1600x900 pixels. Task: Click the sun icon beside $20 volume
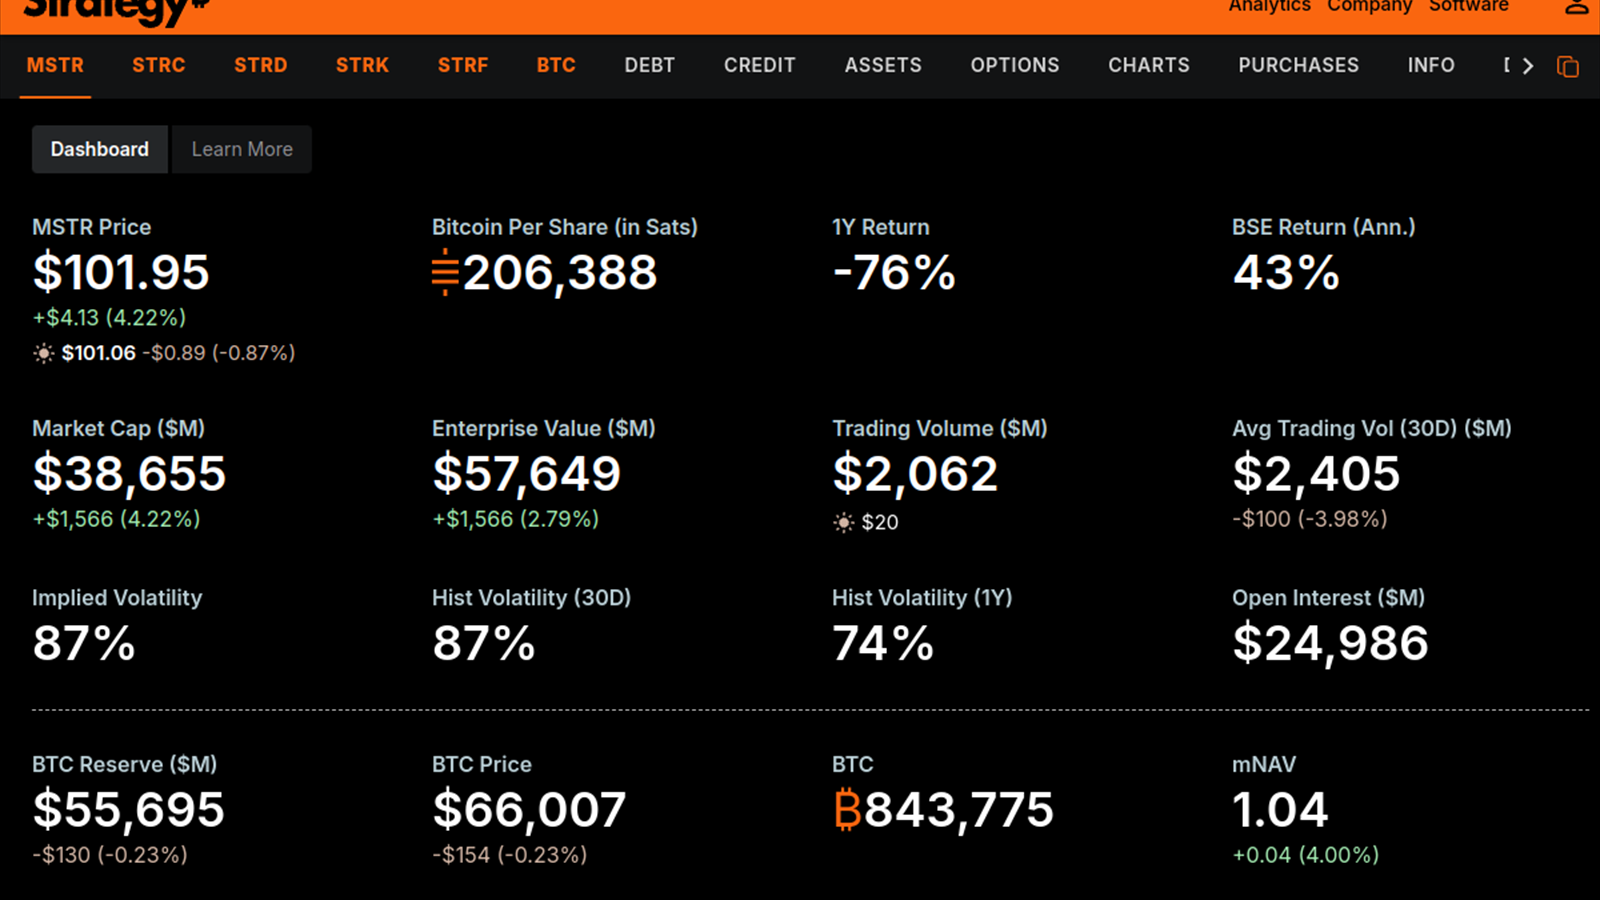click(844, 522)
